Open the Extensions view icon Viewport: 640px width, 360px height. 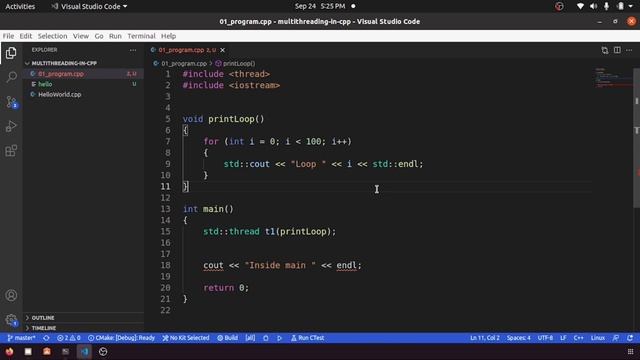click(x=11, y=151)
